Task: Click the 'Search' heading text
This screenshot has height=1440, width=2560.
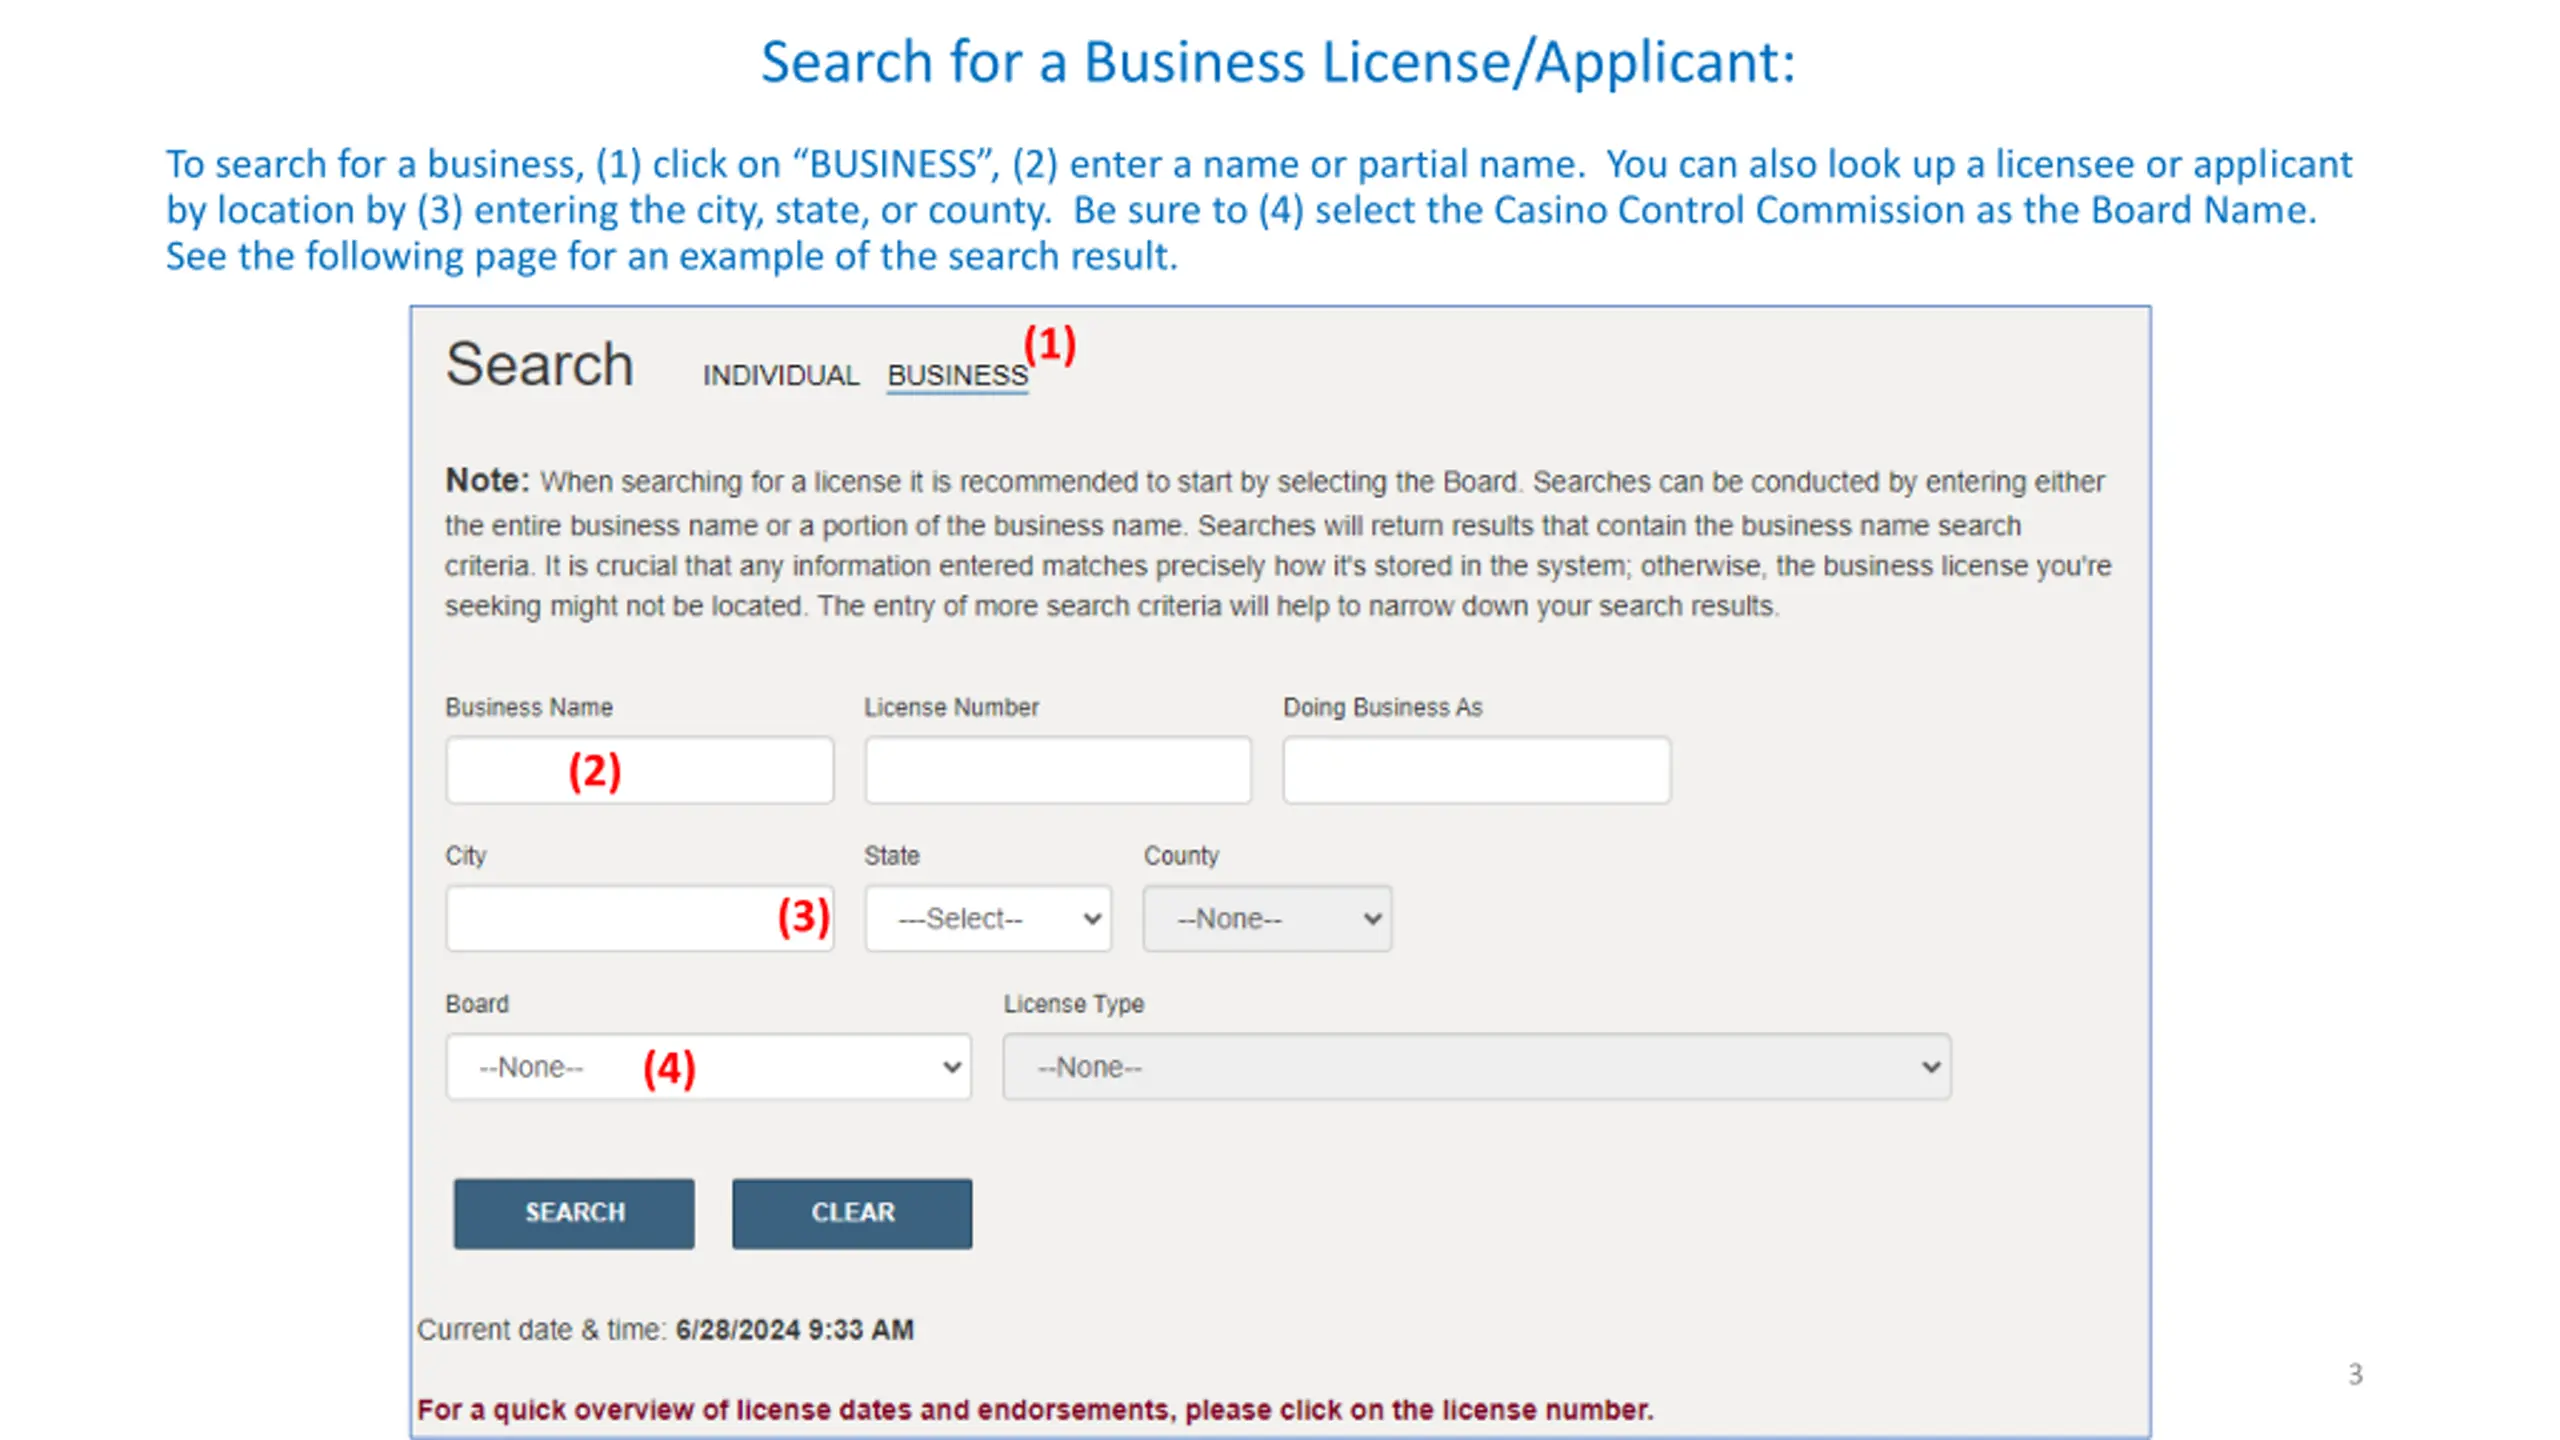Action: [x=540, y=364]
